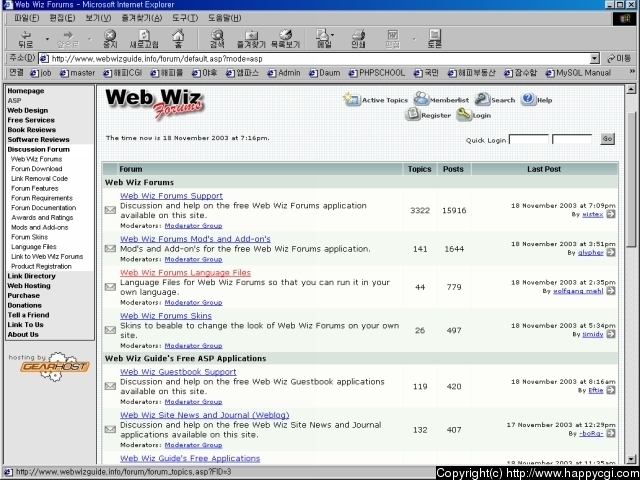Open the Mail button dropdown arrow
Viewport: 640px width, 480px height.
tap(332, 35)
